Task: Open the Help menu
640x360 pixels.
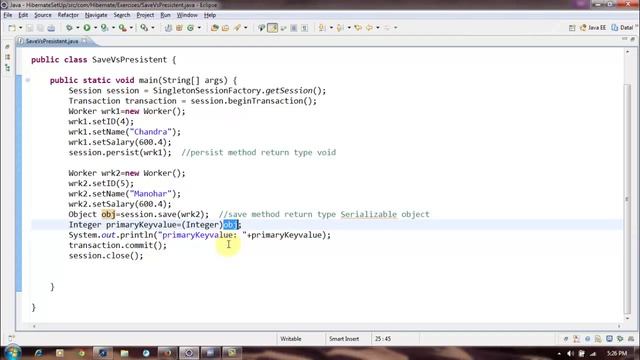Action: point(210,15)
